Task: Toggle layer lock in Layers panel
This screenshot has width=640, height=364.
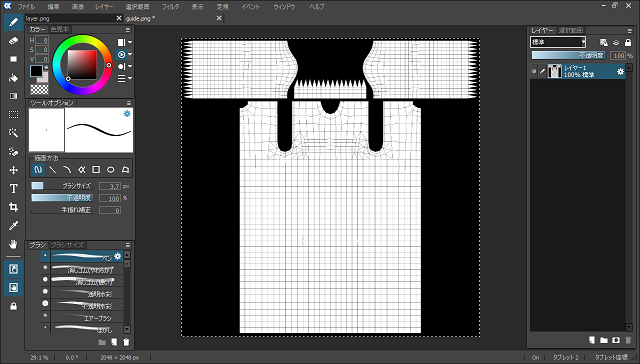Action: pyautogui.click(x=628, y=42)
